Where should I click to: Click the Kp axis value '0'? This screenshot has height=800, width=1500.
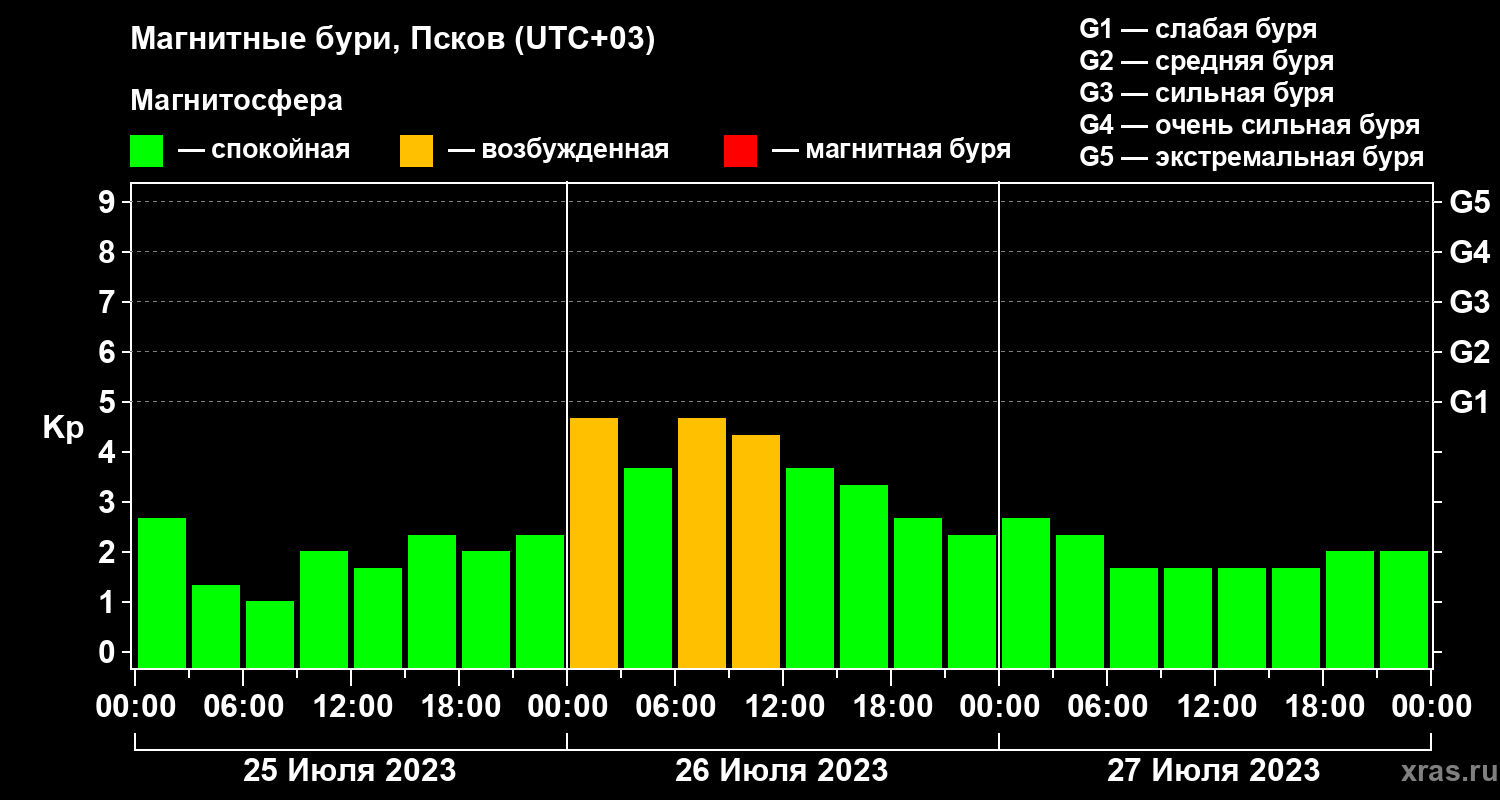109,652
